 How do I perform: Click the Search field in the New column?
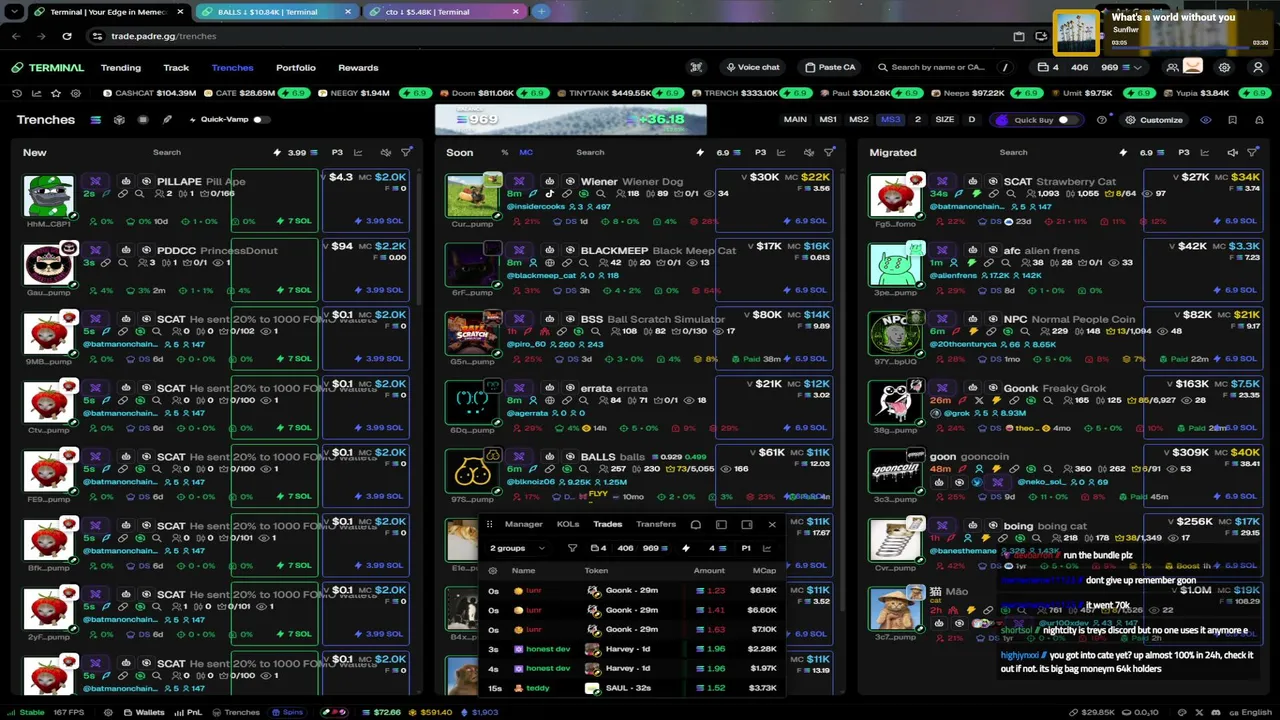point(167,153)
